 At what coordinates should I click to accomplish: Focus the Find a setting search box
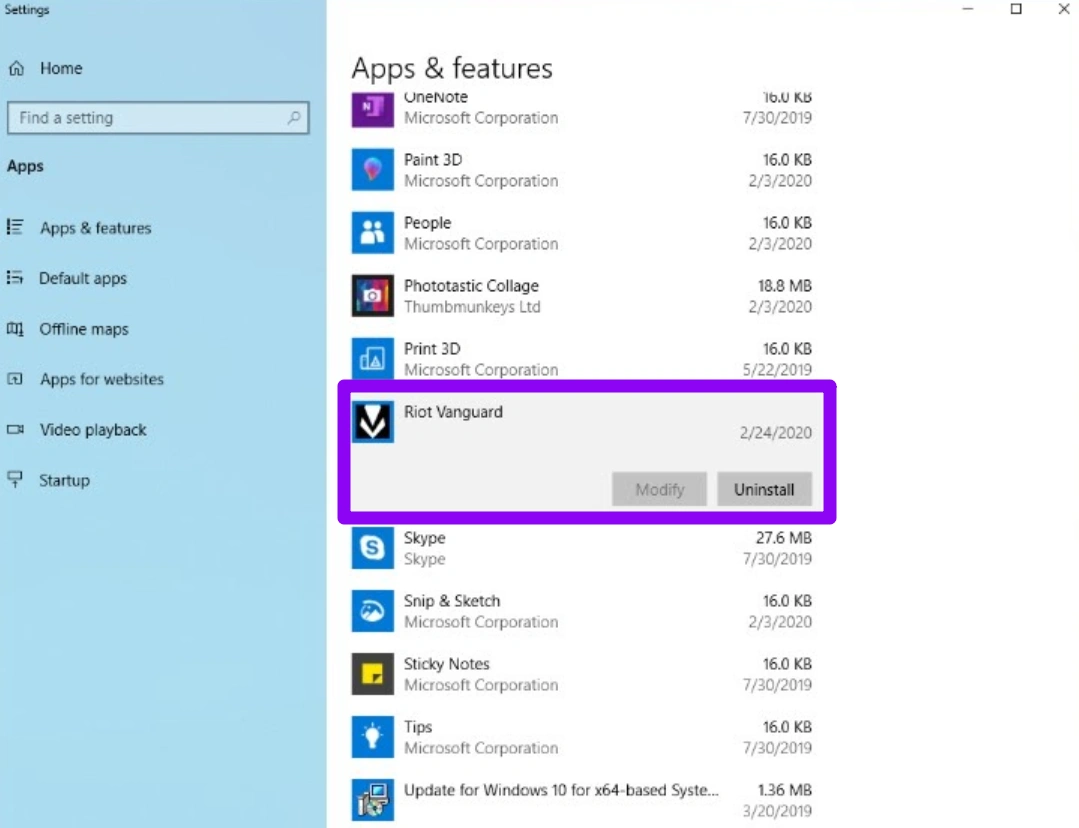pos(150,118)
